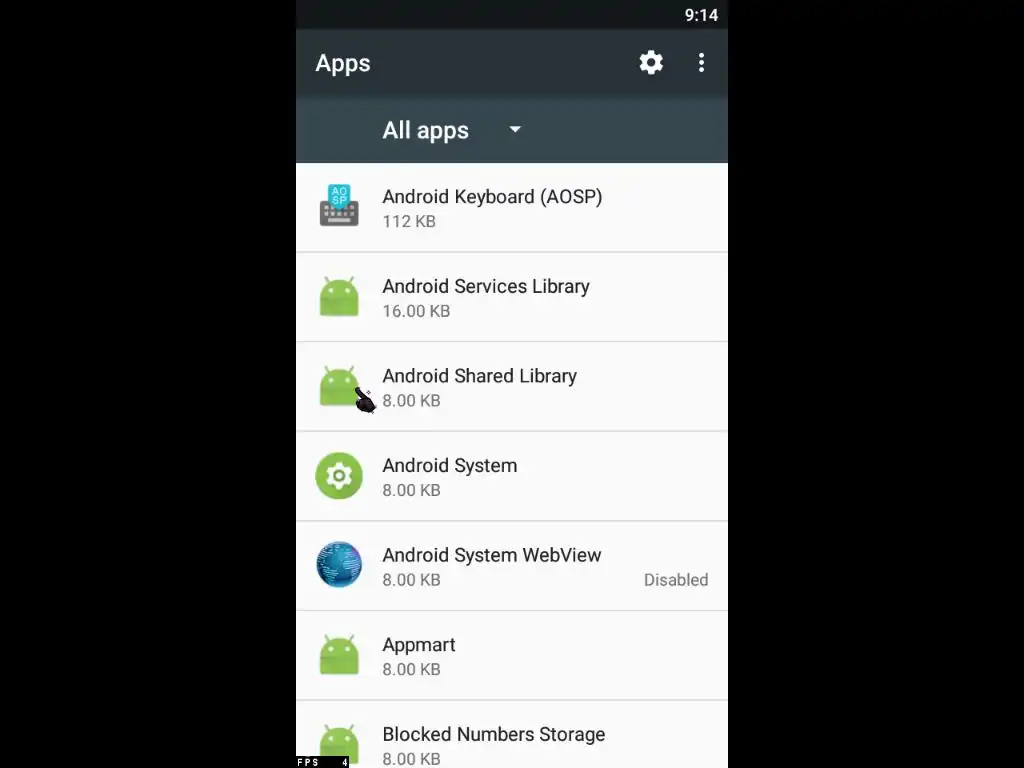Open Blocked Numbers Storage entry

click(x=512, y=735)
